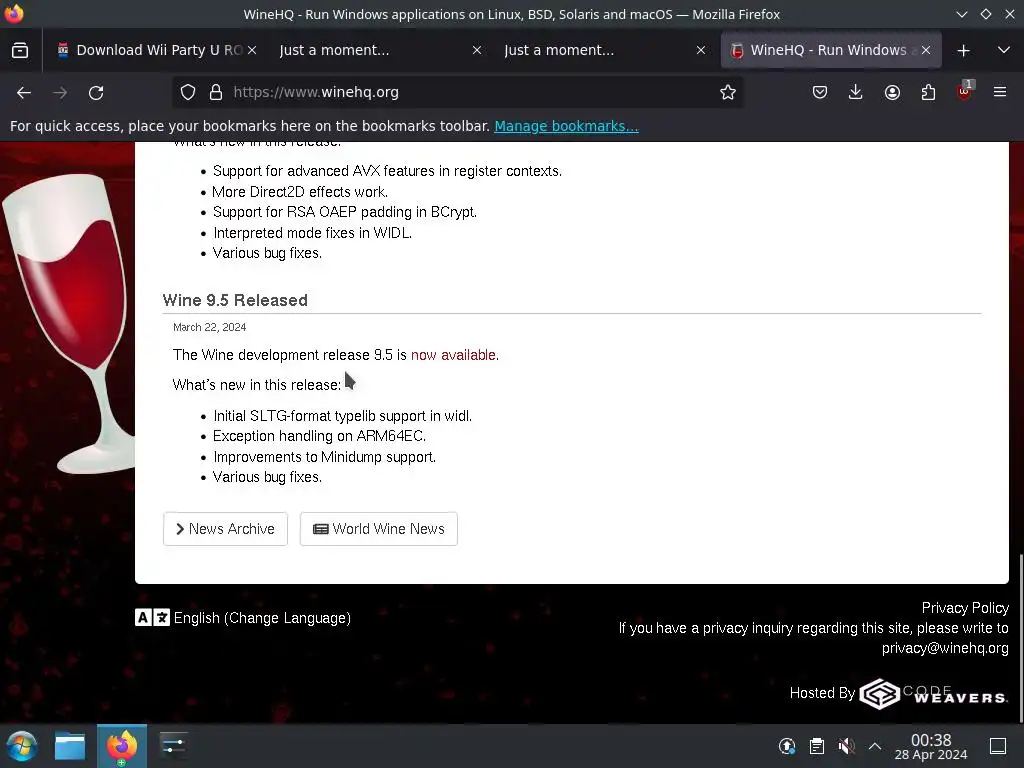
Task: Open the CodeWeavers hosted-by logo
Action: tap(933, 694)
